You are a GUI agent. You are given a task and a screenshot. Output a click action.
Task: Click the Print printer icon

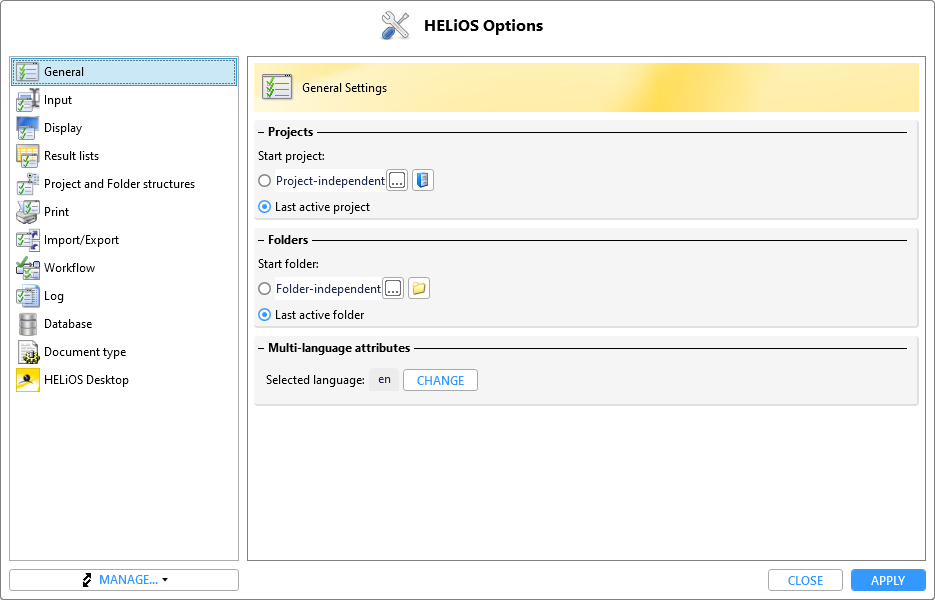(27, 212)
